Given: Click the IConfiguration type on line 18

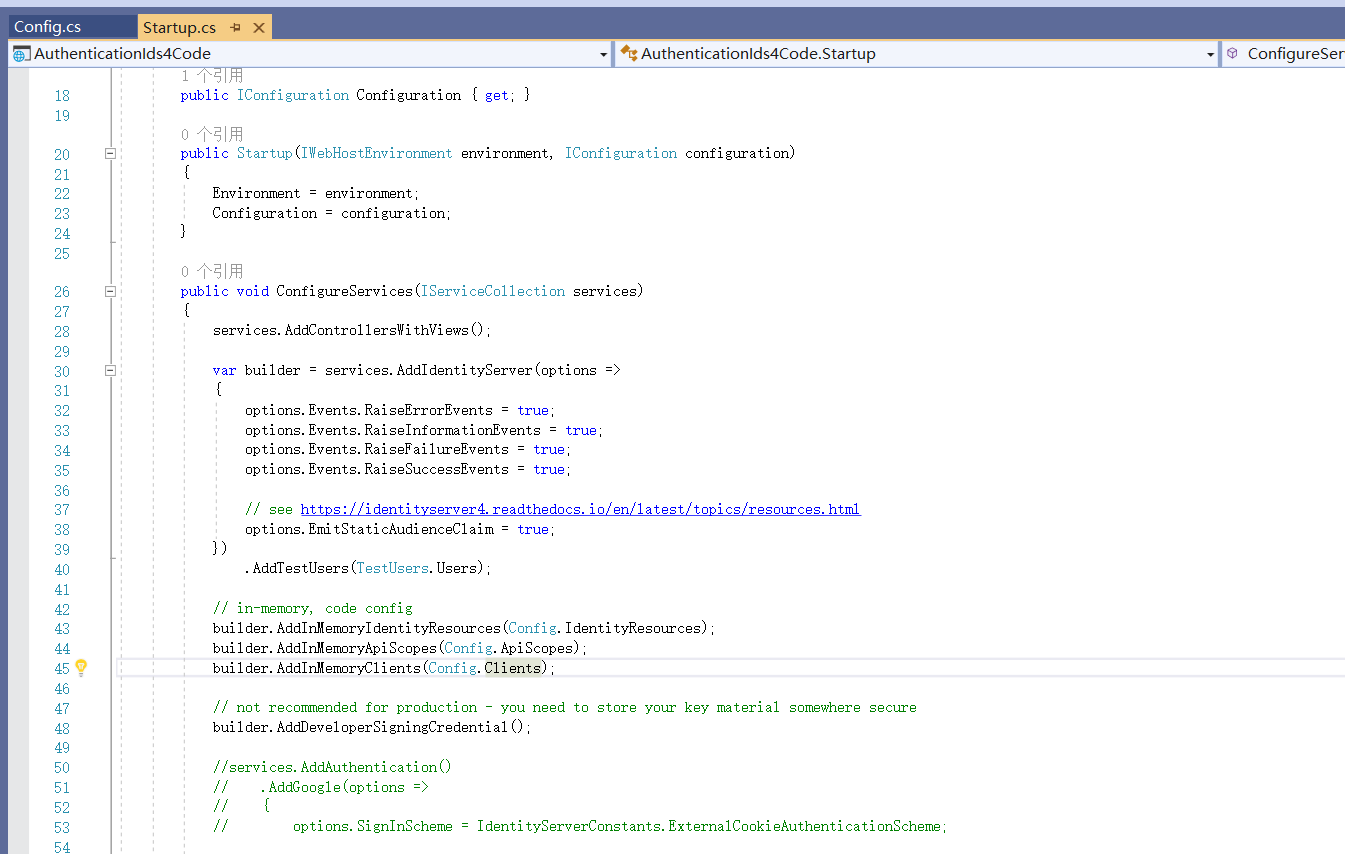Looking at the screenshot, I should [x=292, y=95].
